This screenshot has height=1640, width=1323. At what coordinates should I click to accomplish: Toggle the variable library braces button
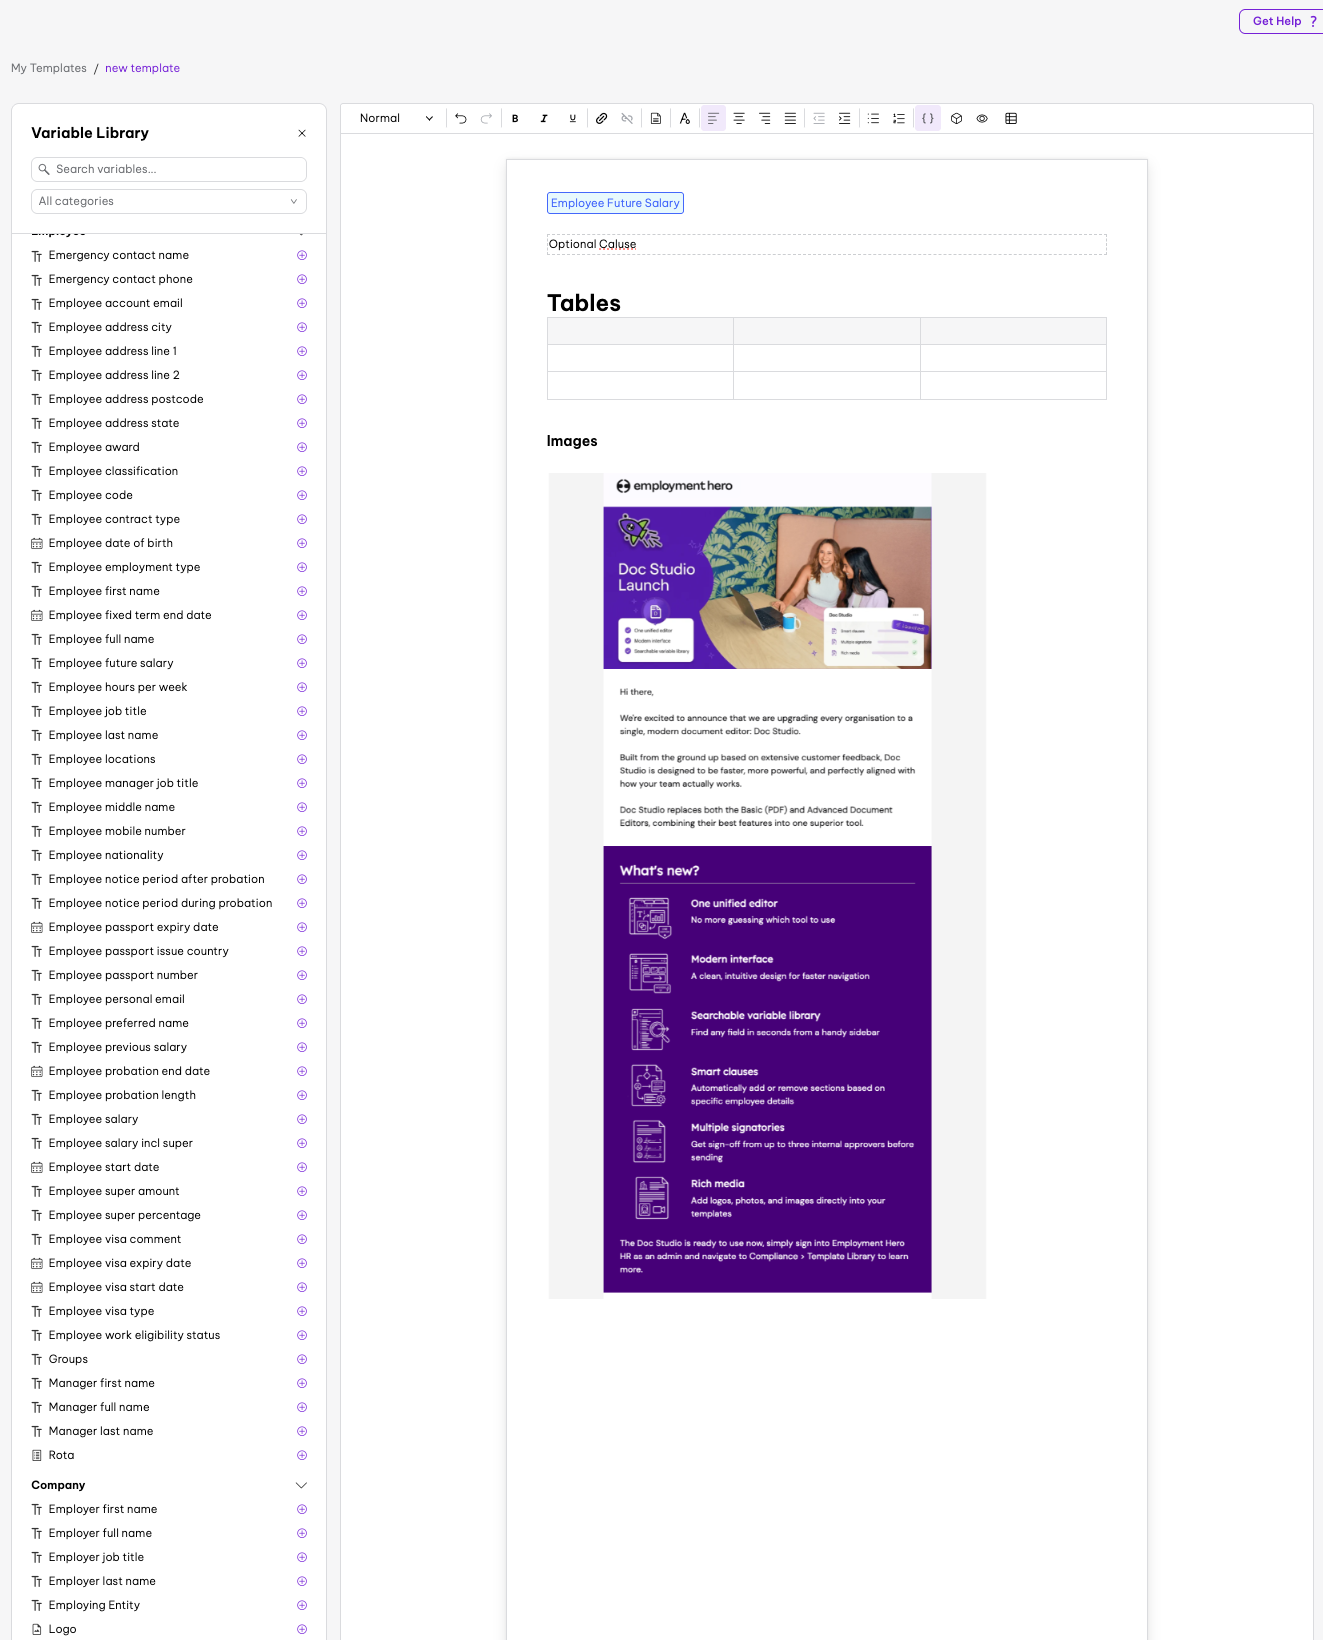tap(928, 118)
